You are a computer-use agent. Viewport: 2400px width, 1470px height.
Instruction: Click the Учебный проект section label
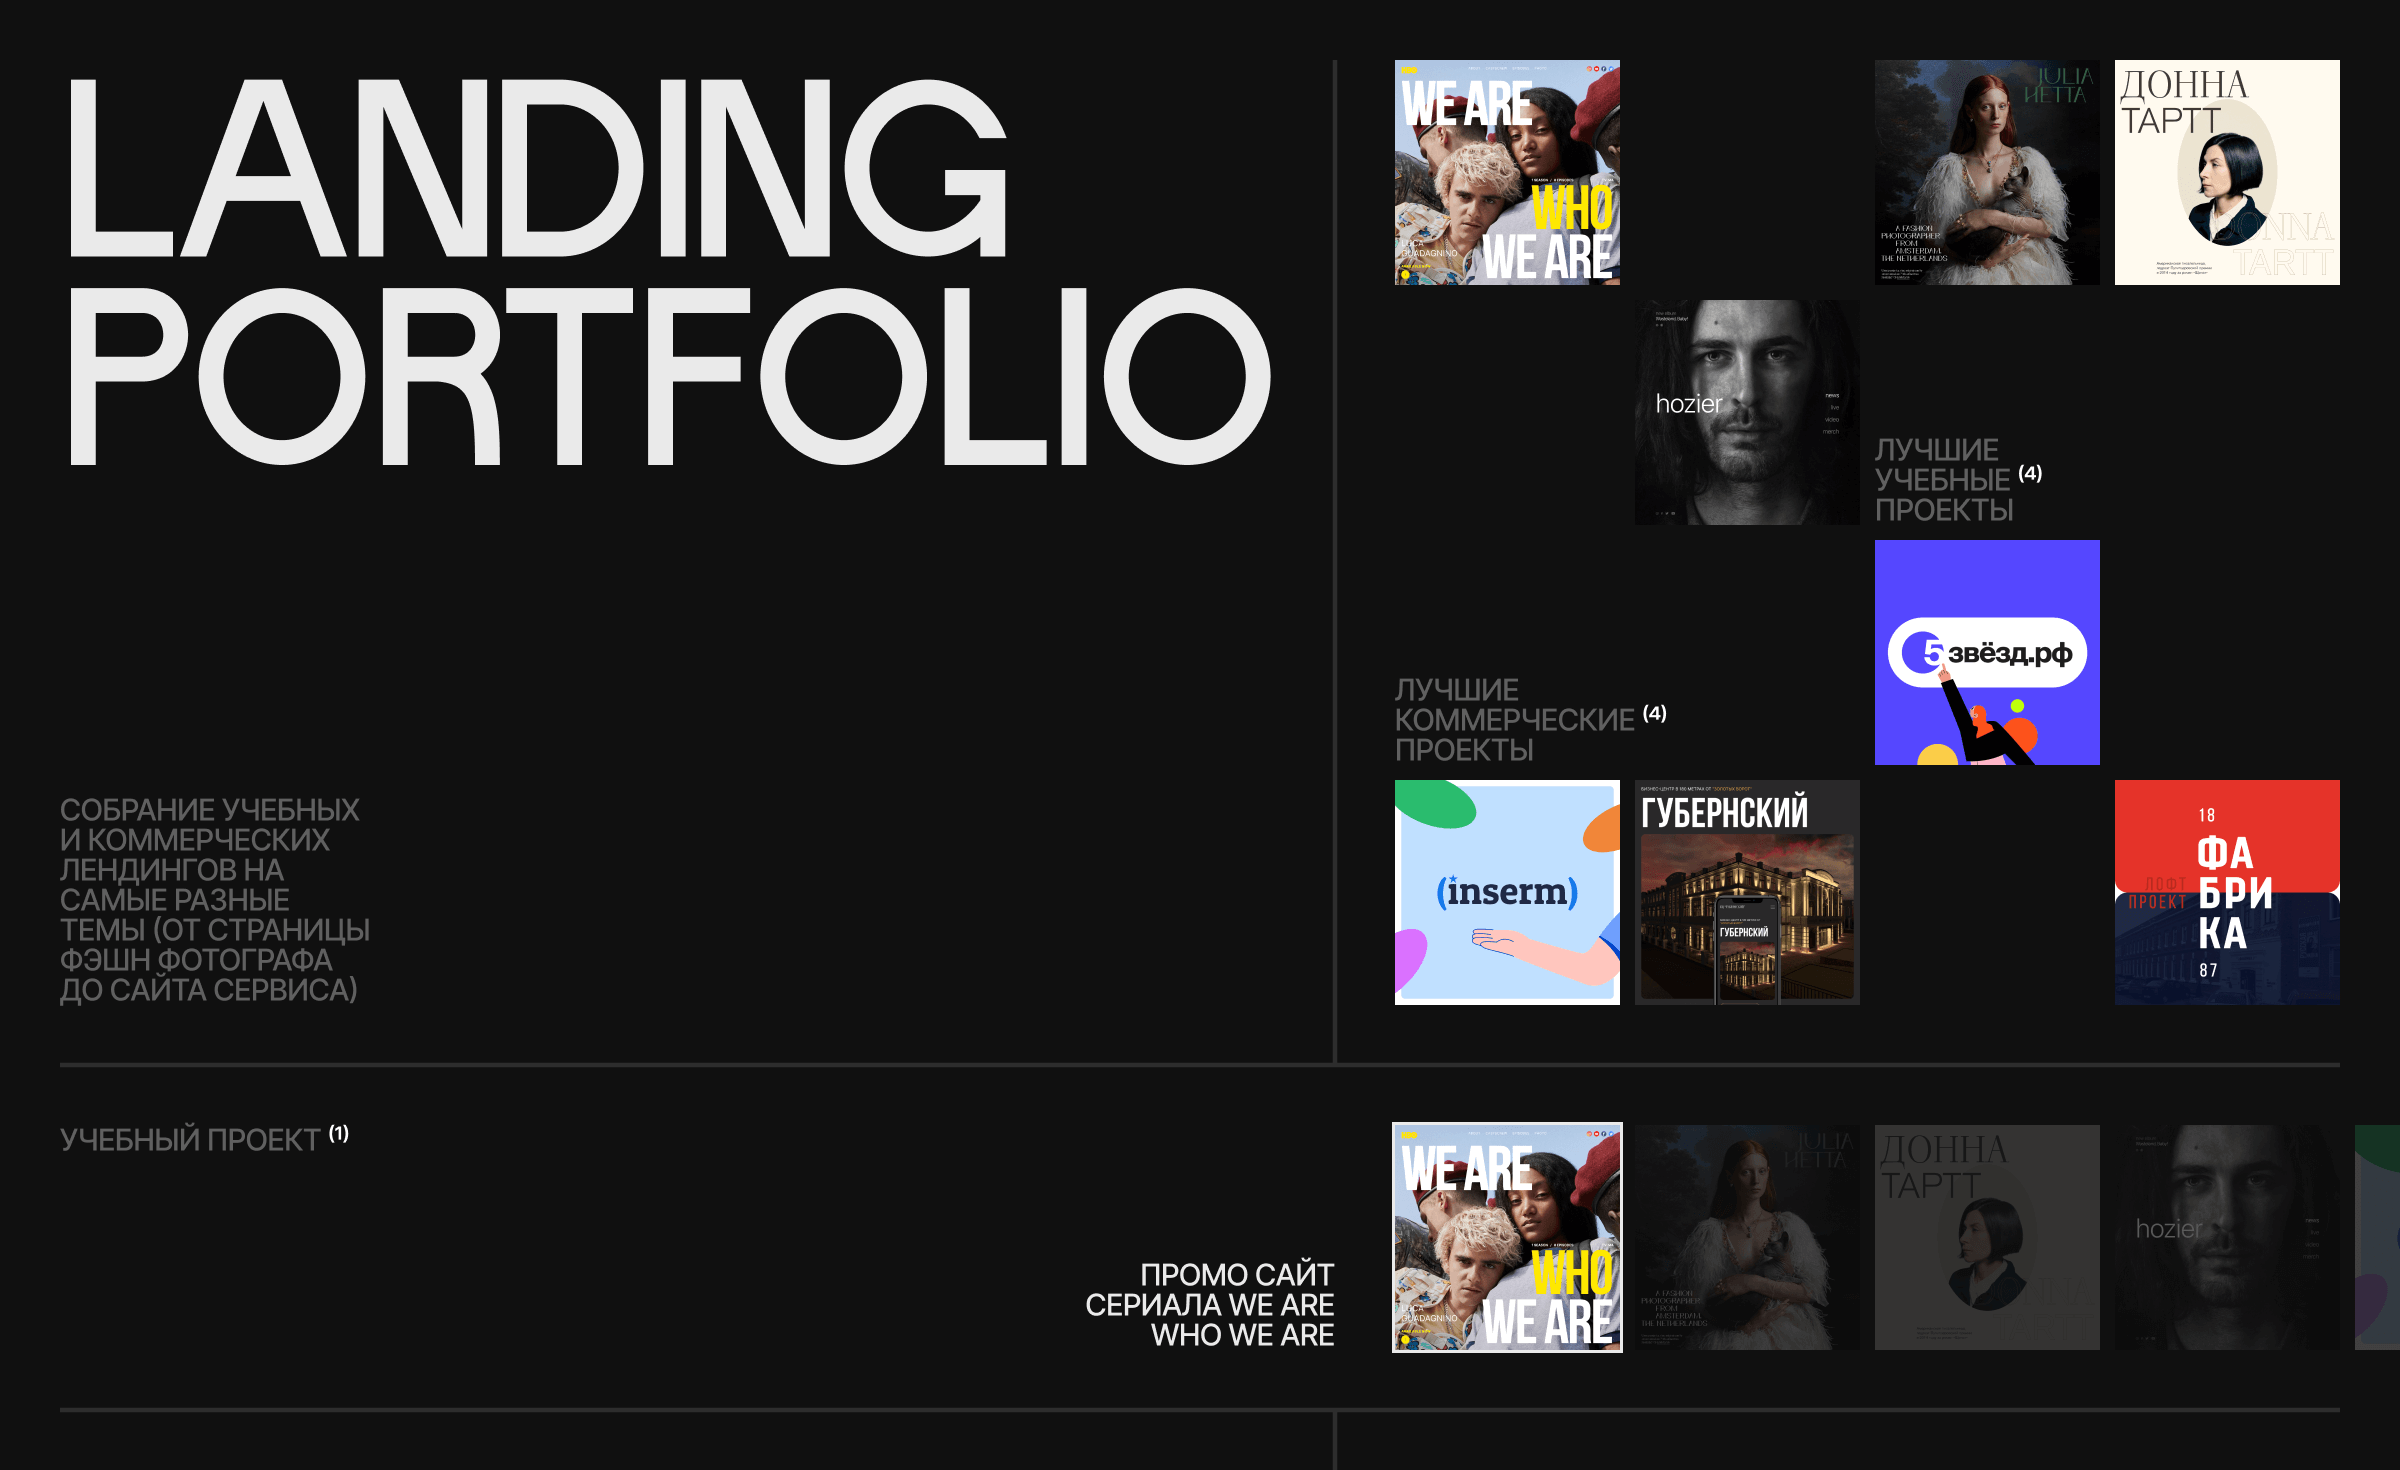pos(190,1140)
